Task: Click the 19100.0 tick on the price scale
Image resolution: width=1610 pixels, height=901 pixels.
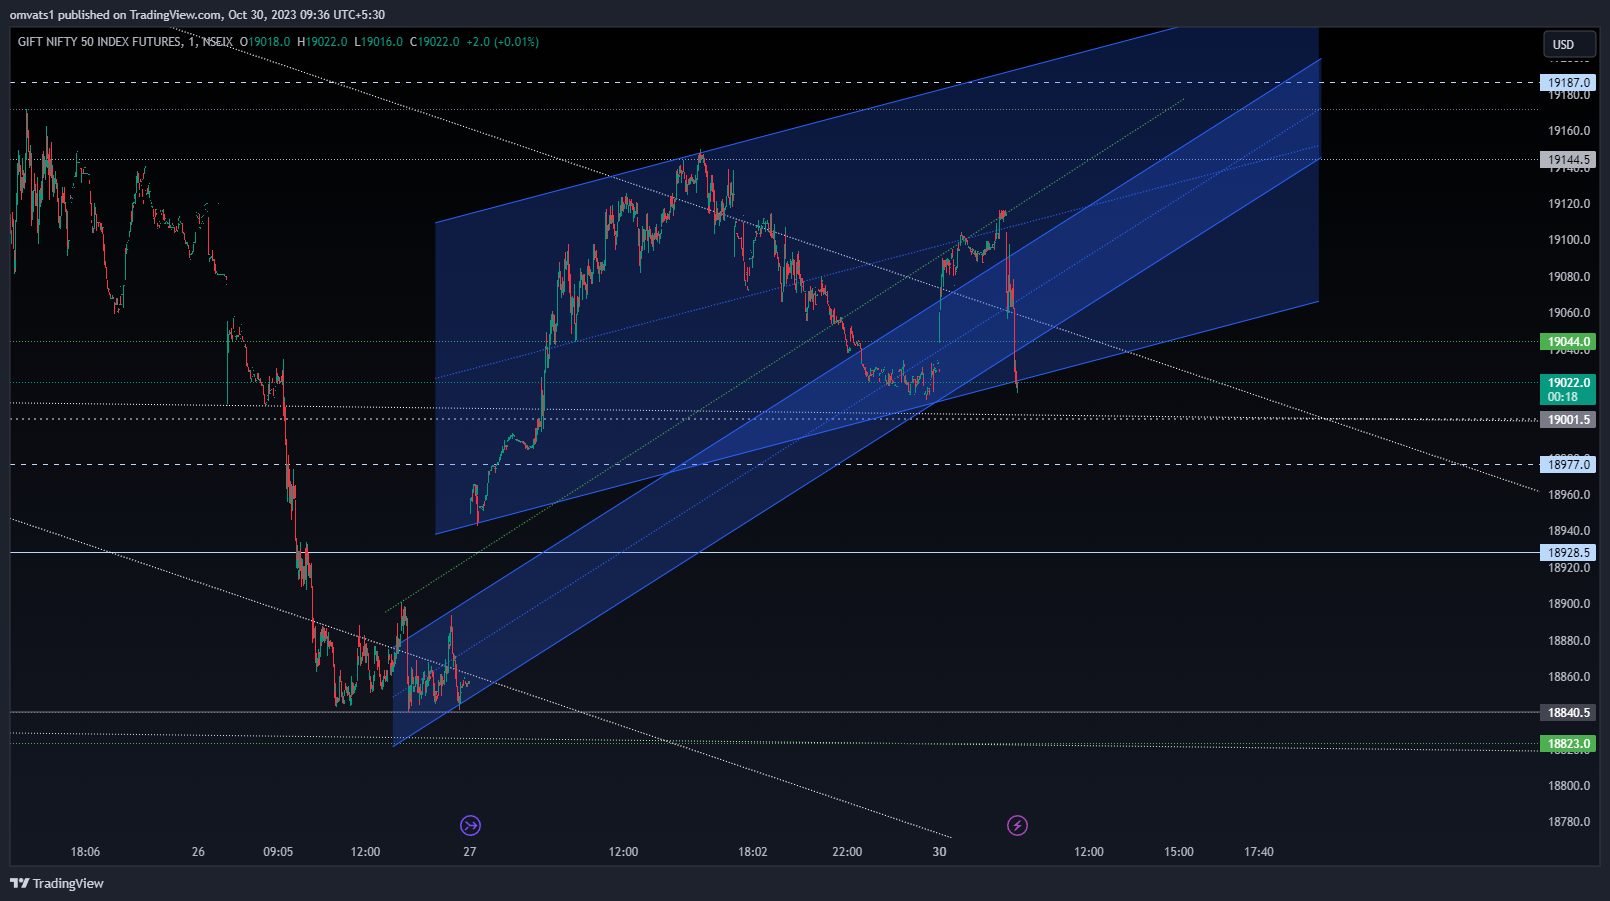Action: 1569,240
